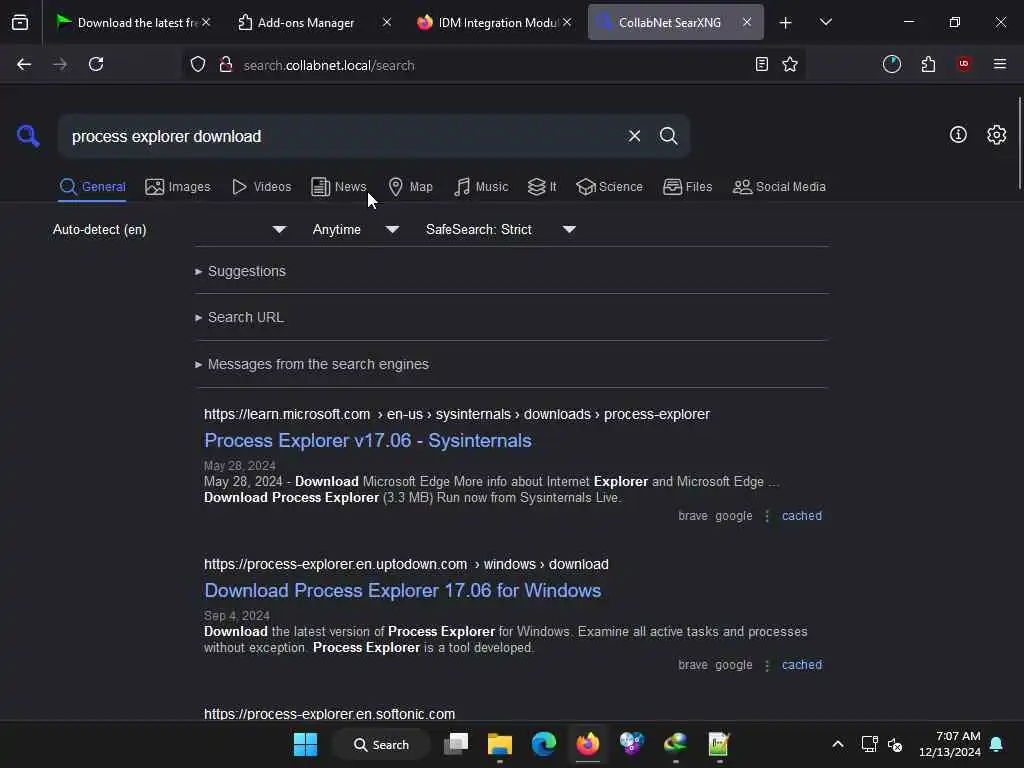
Task: Open the Anytime time range dropdown
Action: (x=355, y=229)
